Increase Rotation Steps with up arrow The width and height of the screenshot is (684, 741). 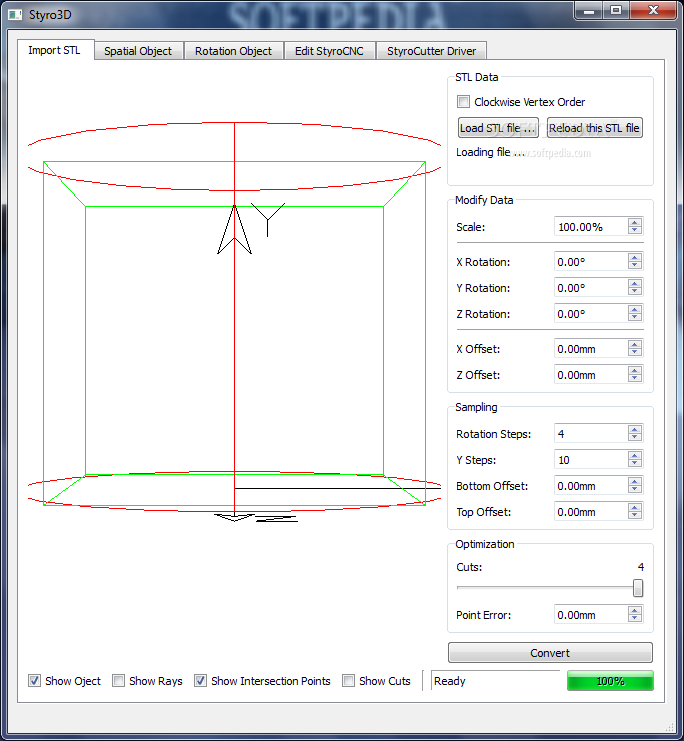(635, 429)
